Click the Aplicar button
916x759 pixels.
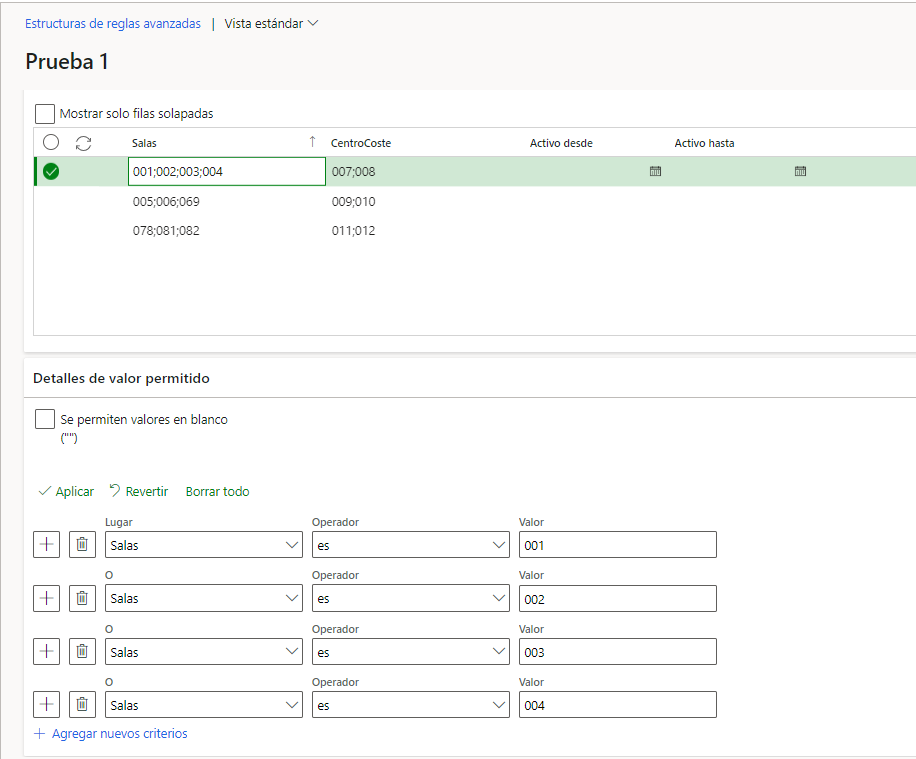[x=66, y=491]
